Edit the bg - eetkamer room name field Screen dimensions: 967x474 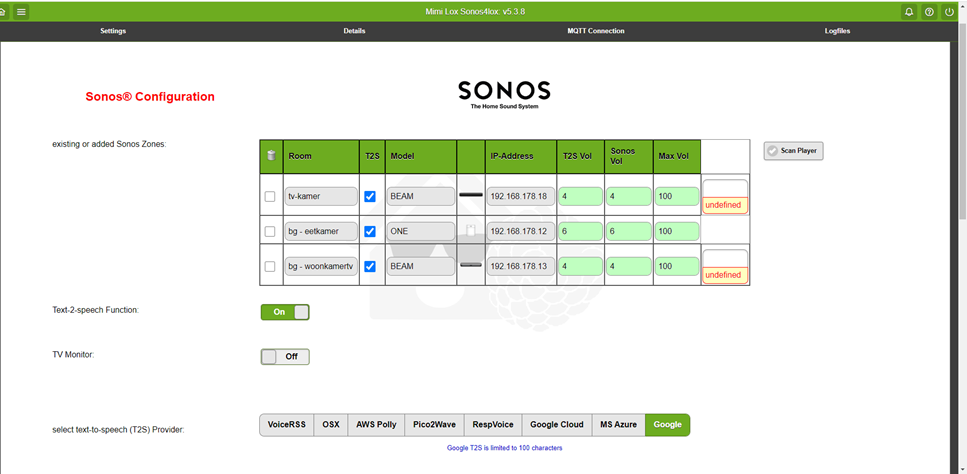click(321, 231)
